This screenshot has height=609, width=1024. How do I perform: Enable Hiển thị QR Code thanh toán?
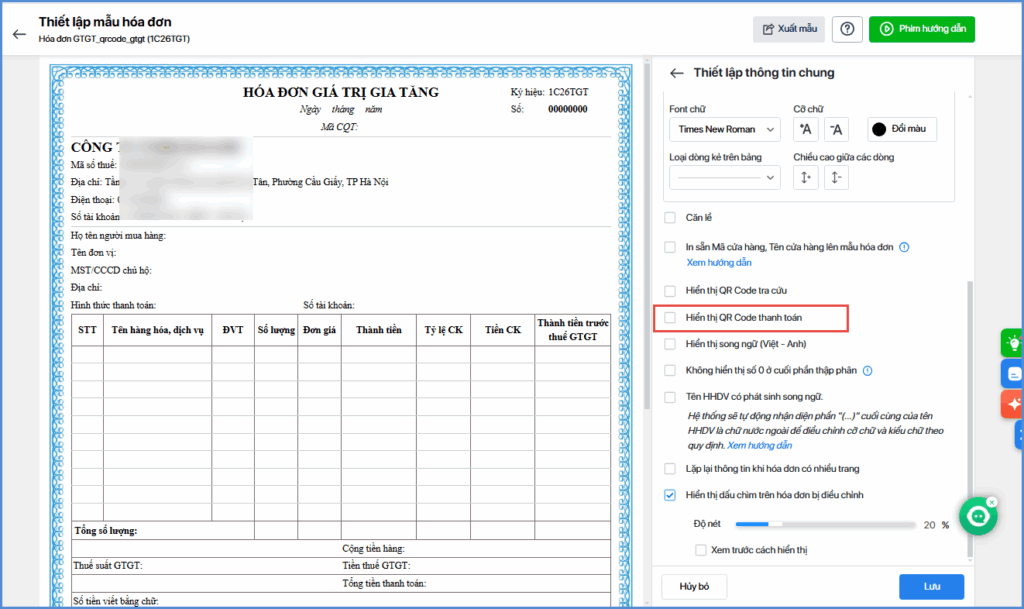coord(671,318)
